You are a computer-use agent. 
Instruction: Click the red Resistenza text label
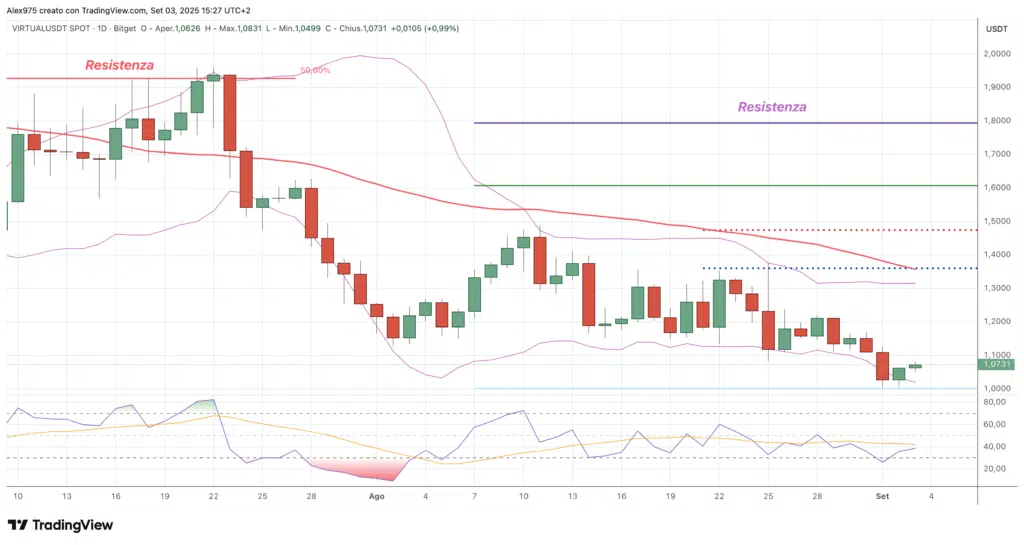coord(119,65)
